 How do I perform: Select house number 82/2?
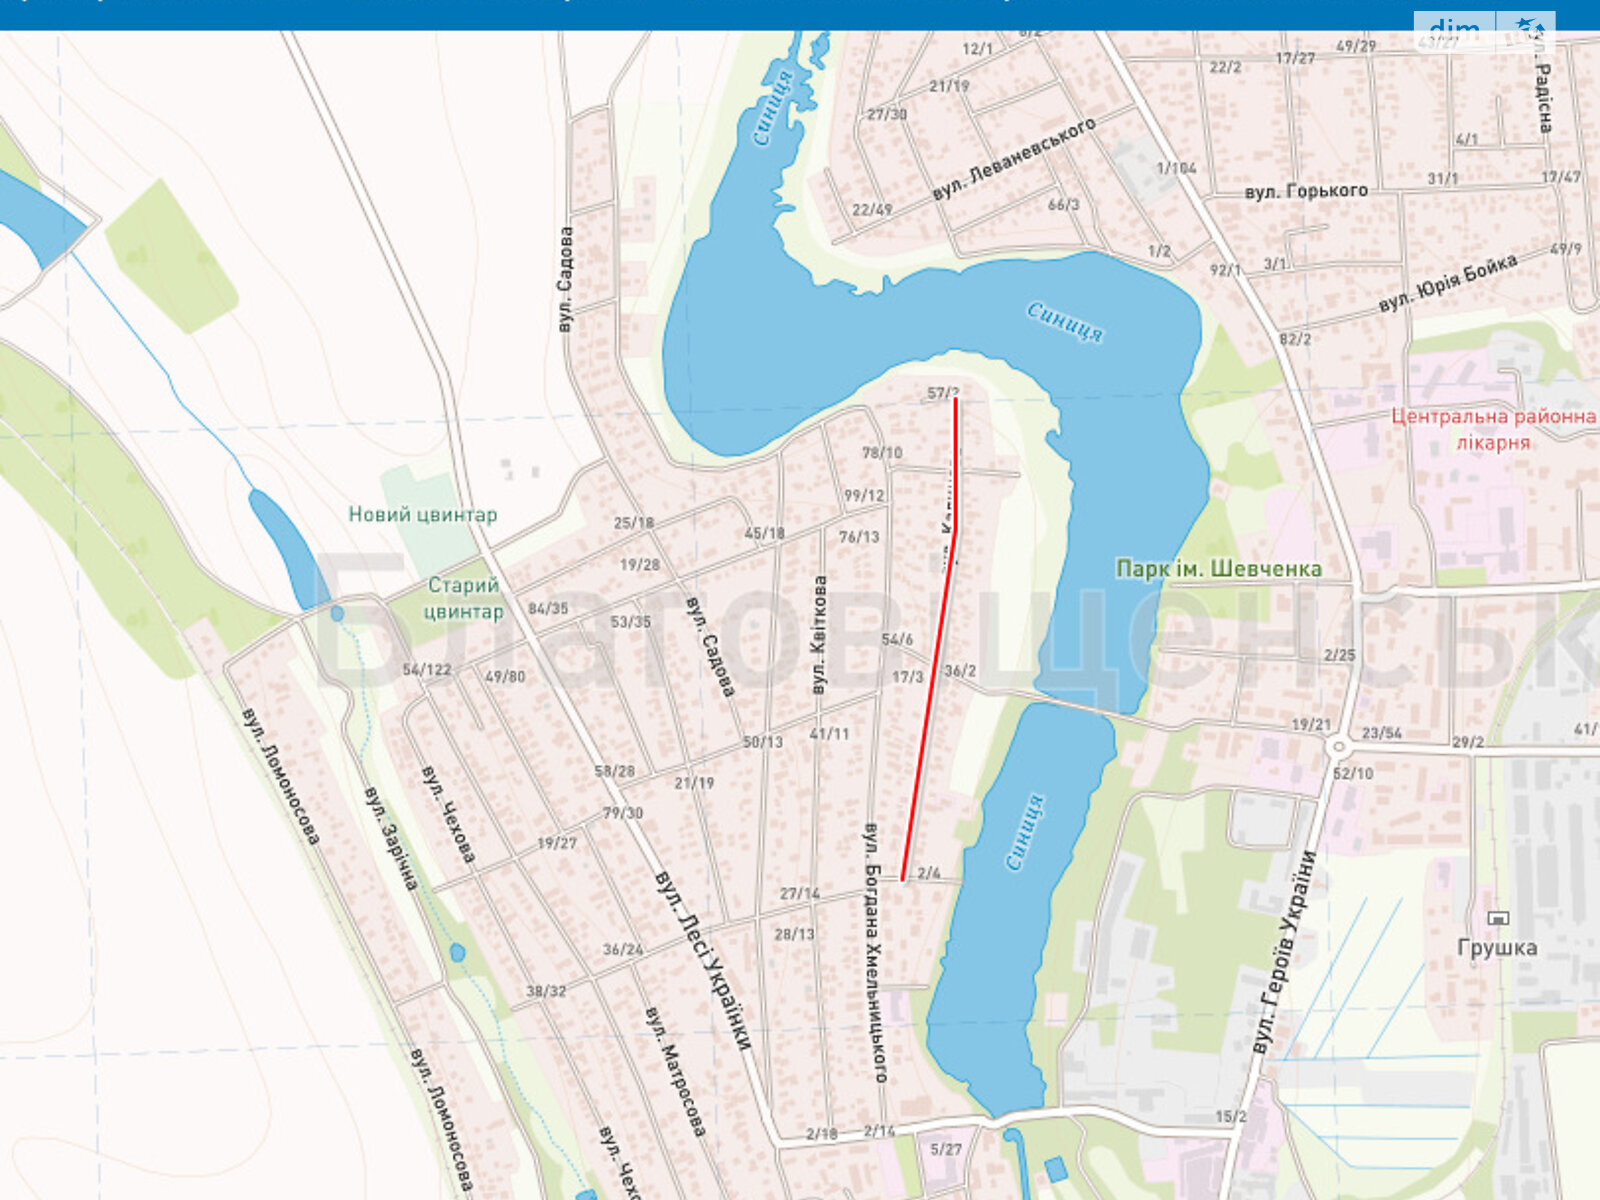(x=1295, y=339)
